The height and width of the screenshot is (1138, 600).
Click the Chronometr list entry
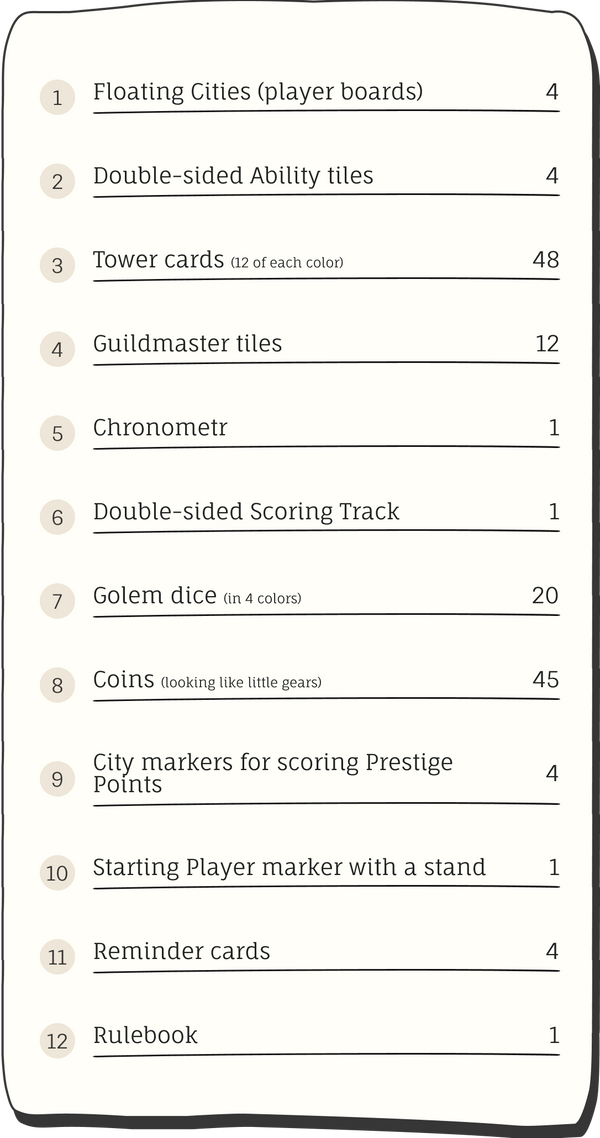tap(160, 428)
